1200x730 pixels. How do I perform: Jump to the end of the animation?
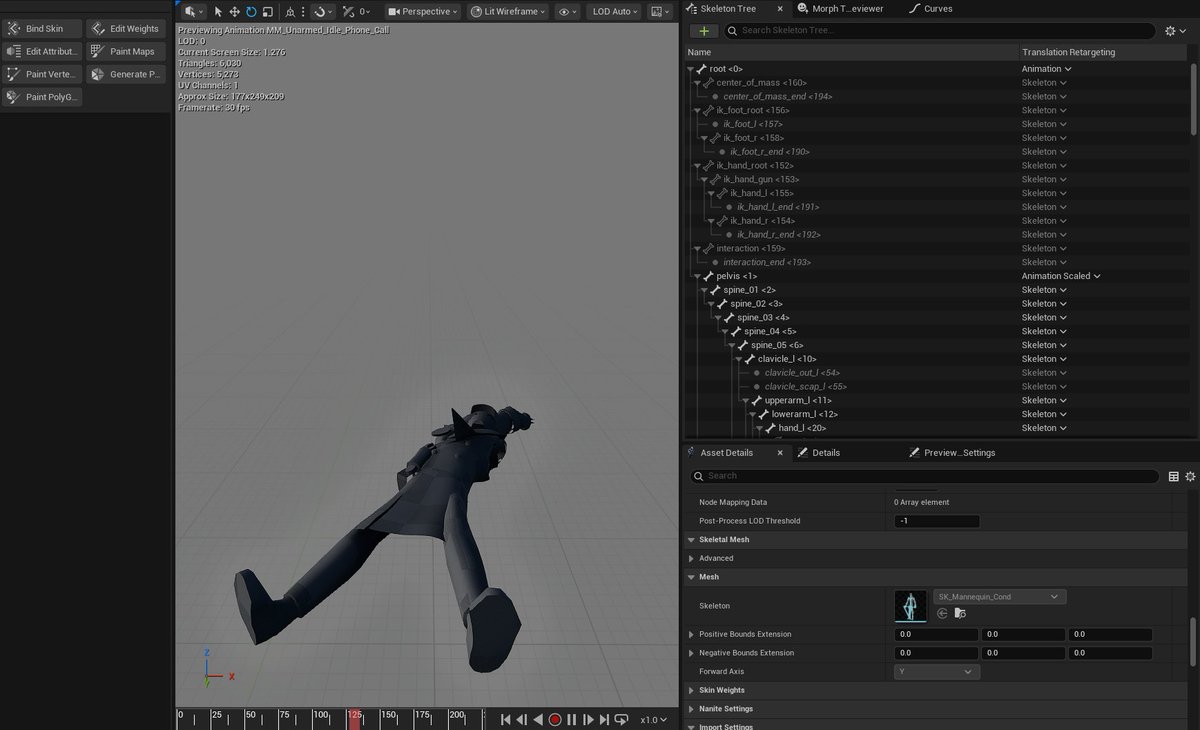pyautogui.click(x=604, y=719)
